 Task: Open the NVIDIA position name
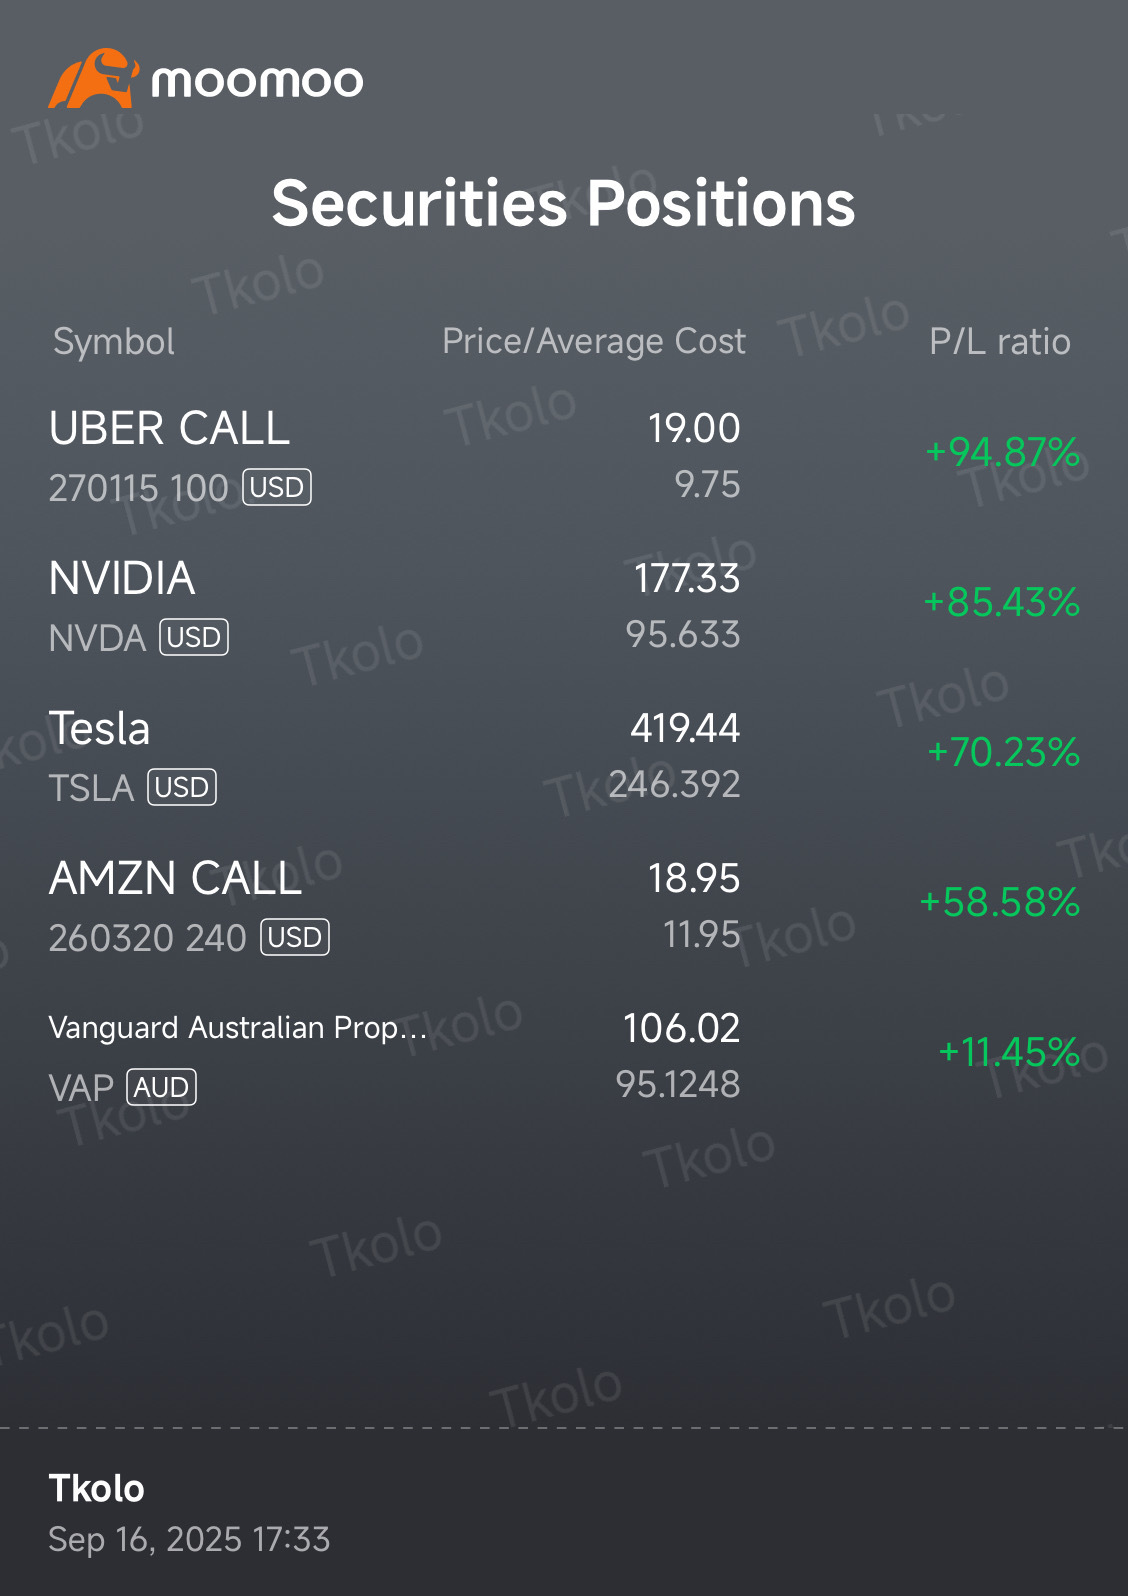click(122, 579)
